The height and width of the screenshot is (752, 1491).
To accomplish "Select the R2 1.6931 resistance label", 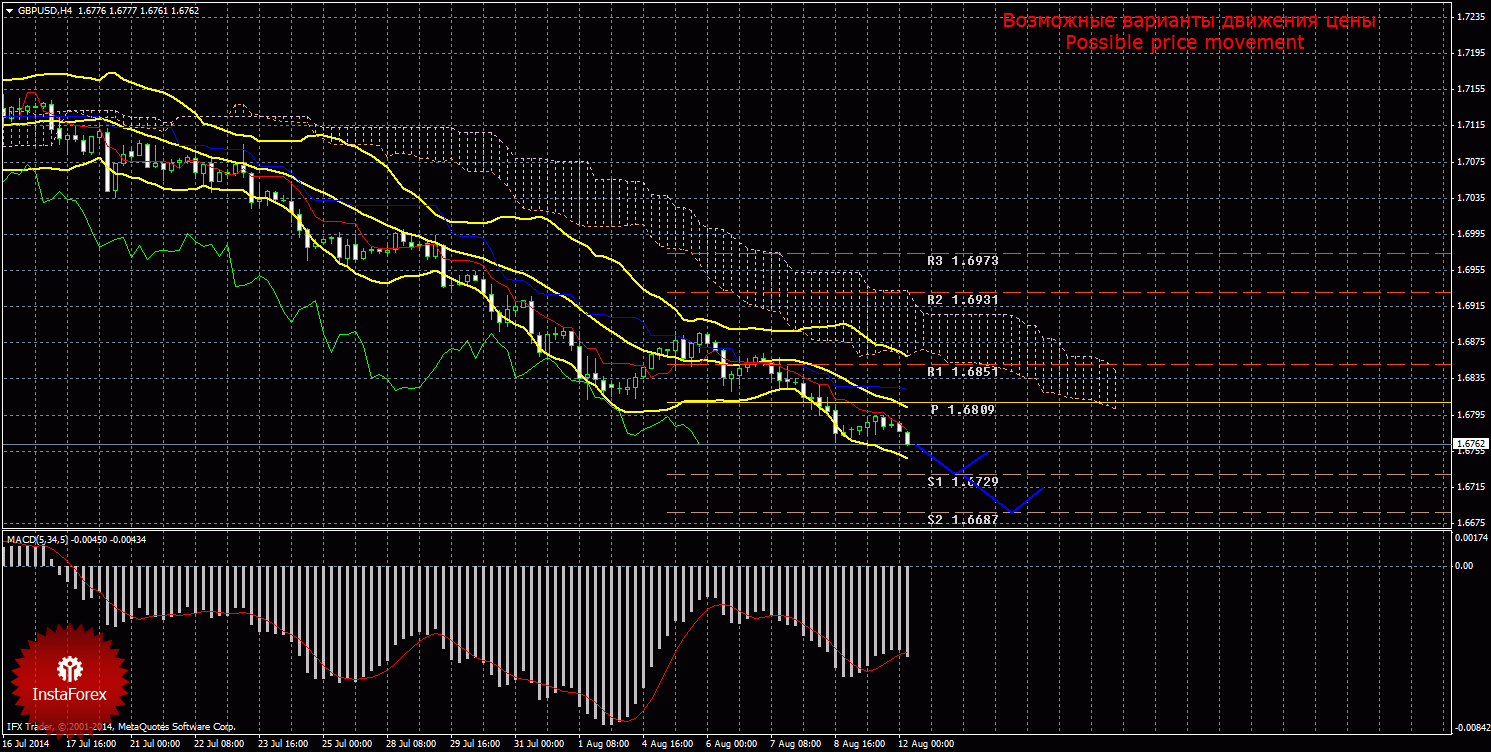I will (962, 300).
